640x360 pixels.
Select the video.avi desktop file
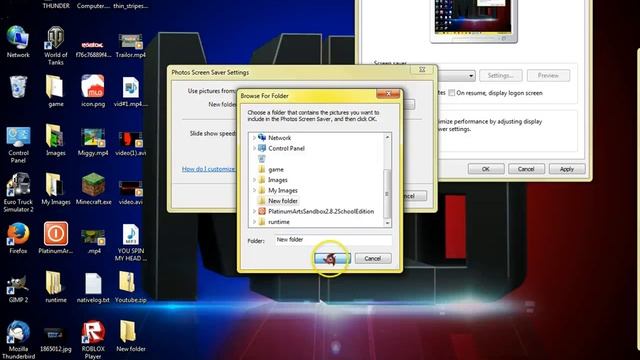tap(131, 192)
